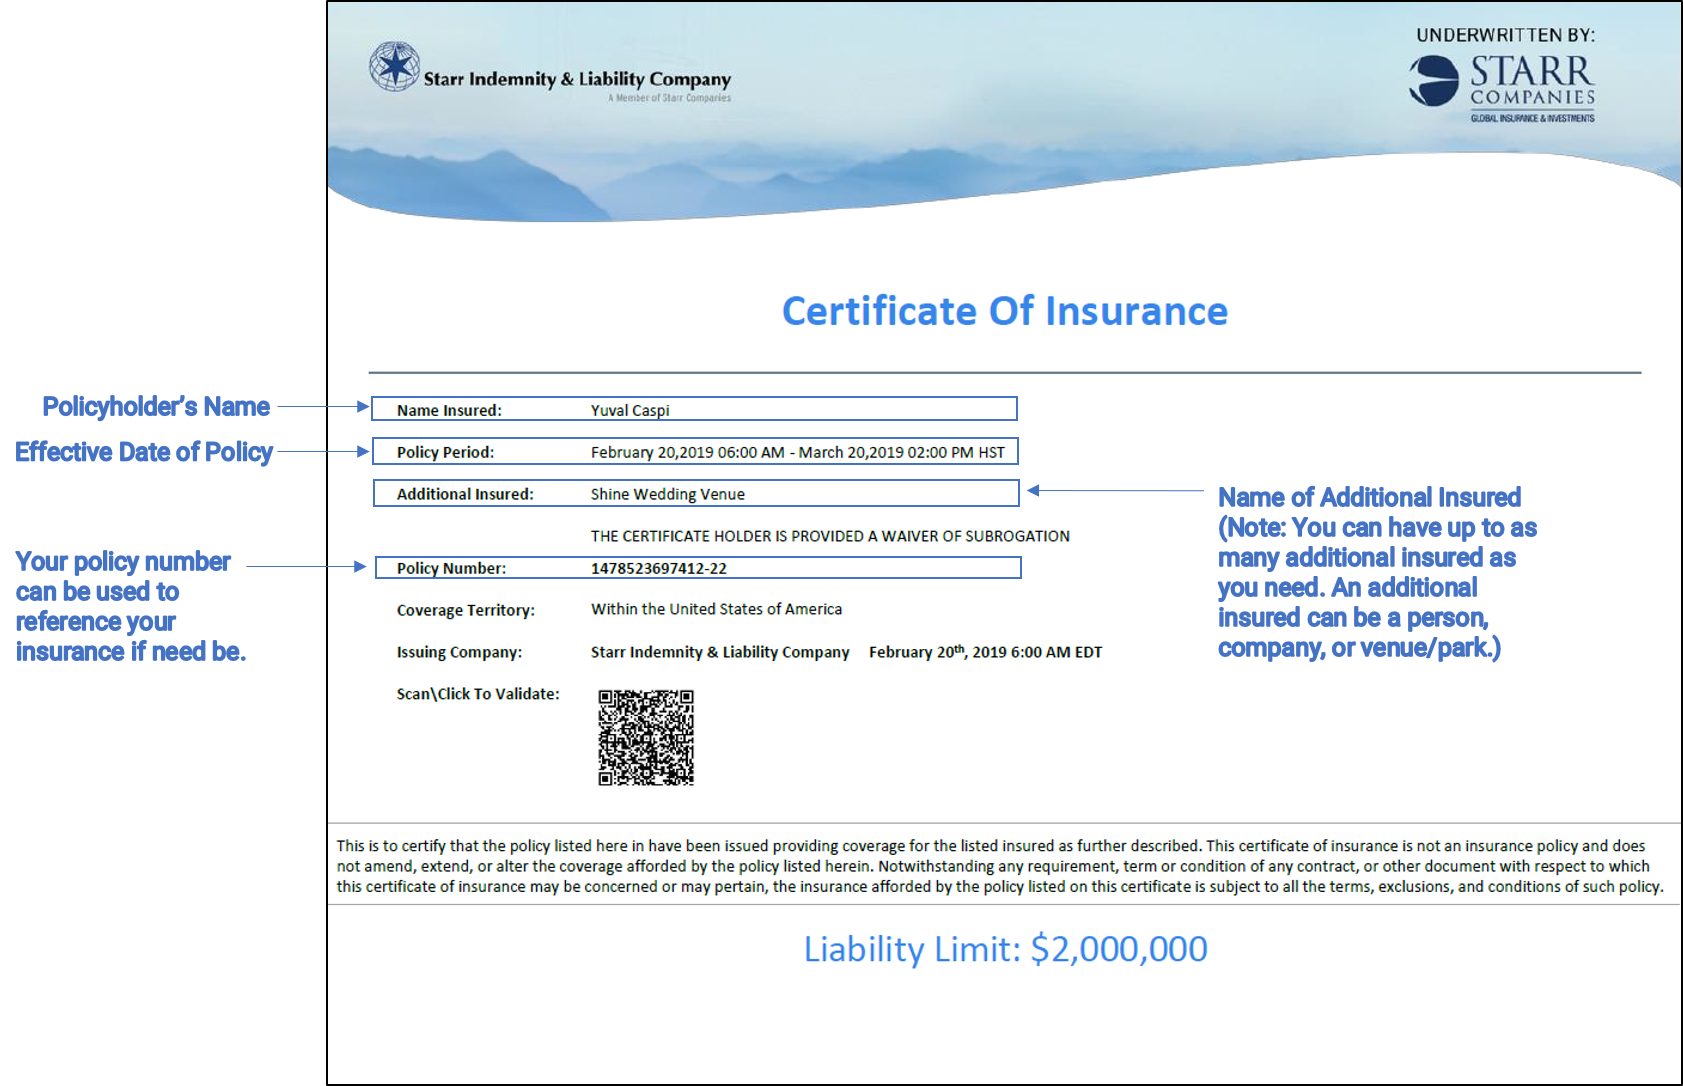Screen dimensions: 1683x1086
Task: Click the 'UNDERWRITTEN BY:' text
Action: (x=1506, y=35)
